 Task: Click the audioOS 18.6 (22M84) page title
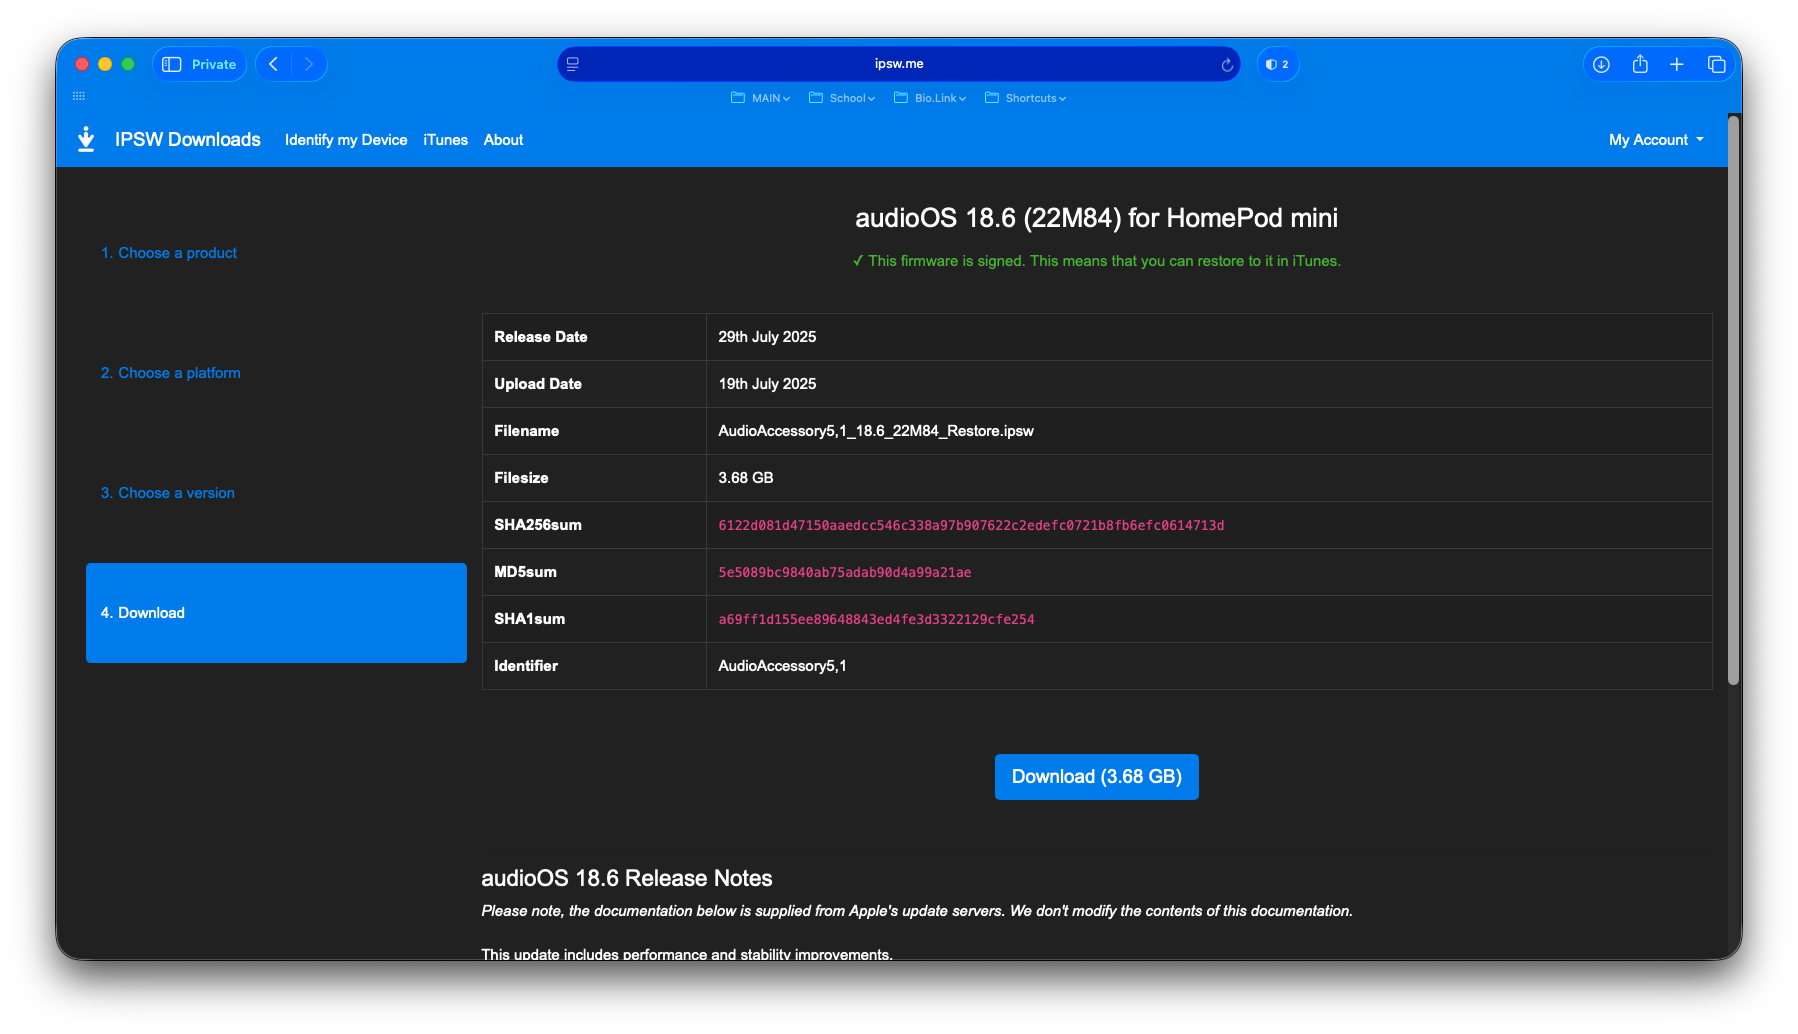[1096, 218]
